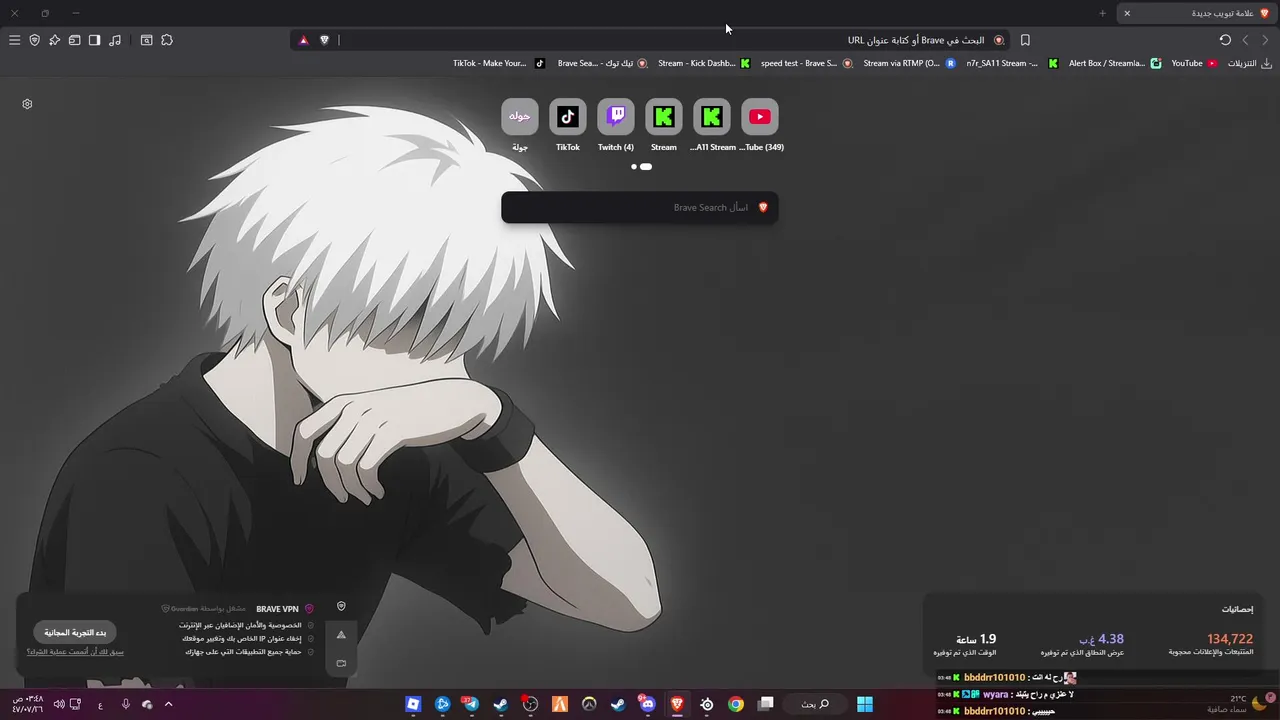Click the 134,722 blocked trackers stat
The image size is (1280, 720).
click(x=1211, y=645)
